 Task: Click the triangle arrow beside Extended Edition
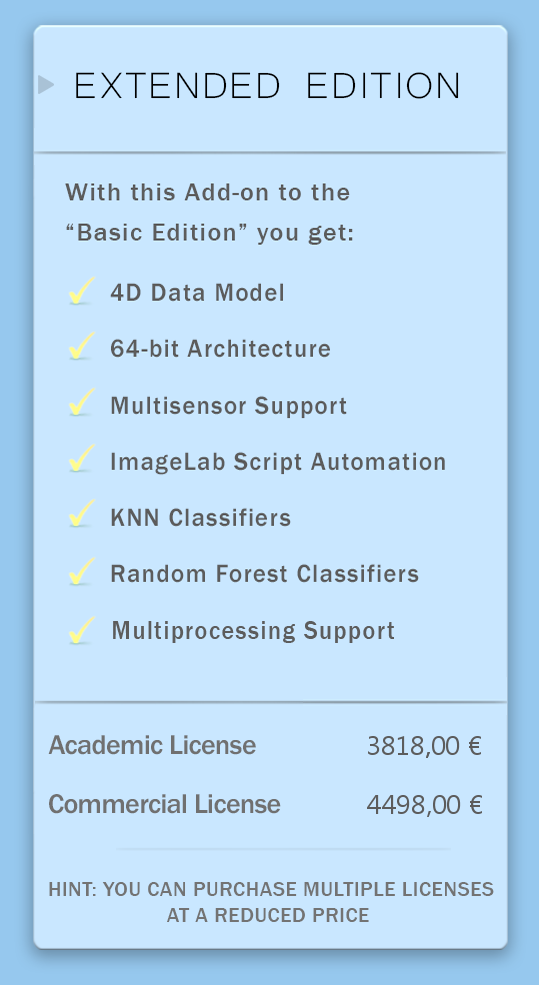[x=46, y=84]
